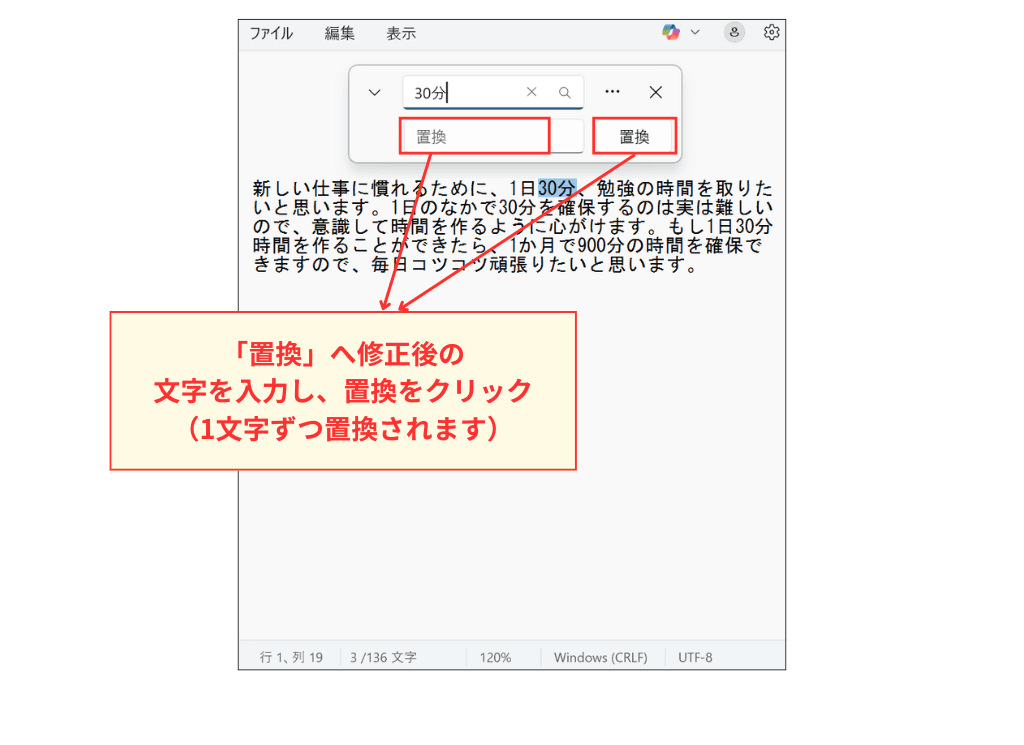1024x745 pixels.
Task: Open the 編集 menu
Action: coord(340,33)
